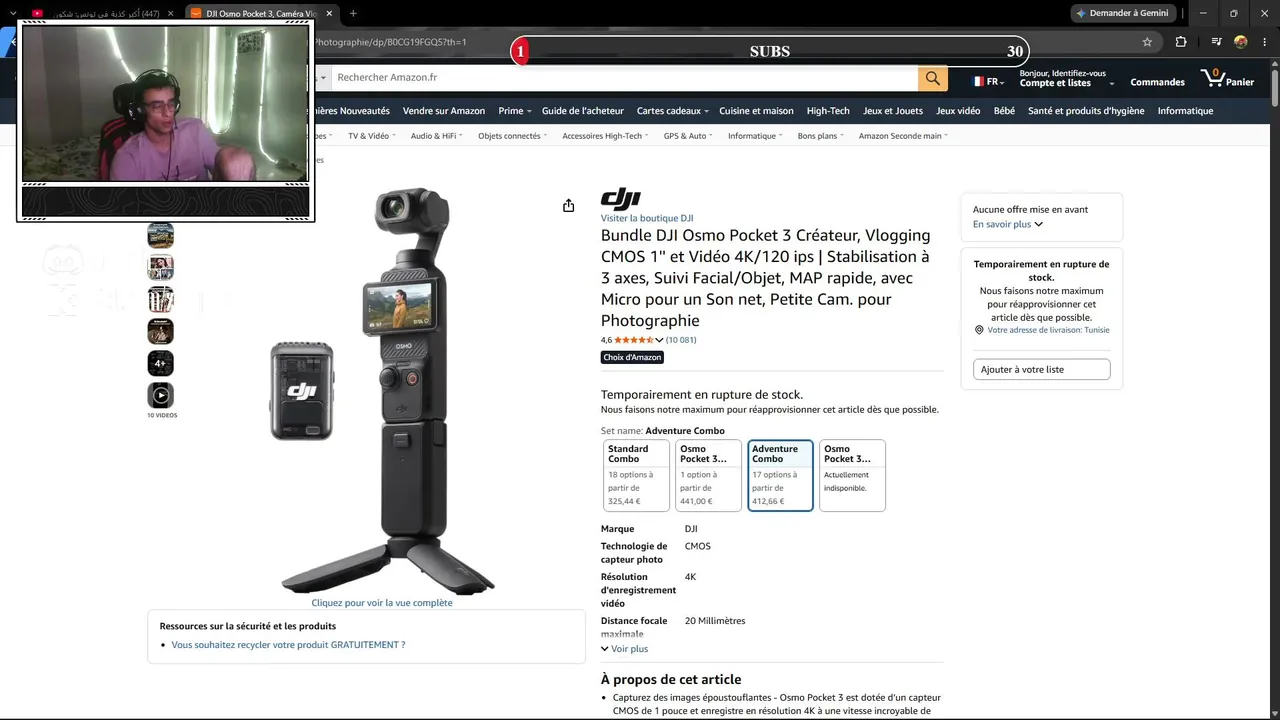Screen dimensions: 1280x720
Task: Open a new browser tab
Action: point(353,13)
